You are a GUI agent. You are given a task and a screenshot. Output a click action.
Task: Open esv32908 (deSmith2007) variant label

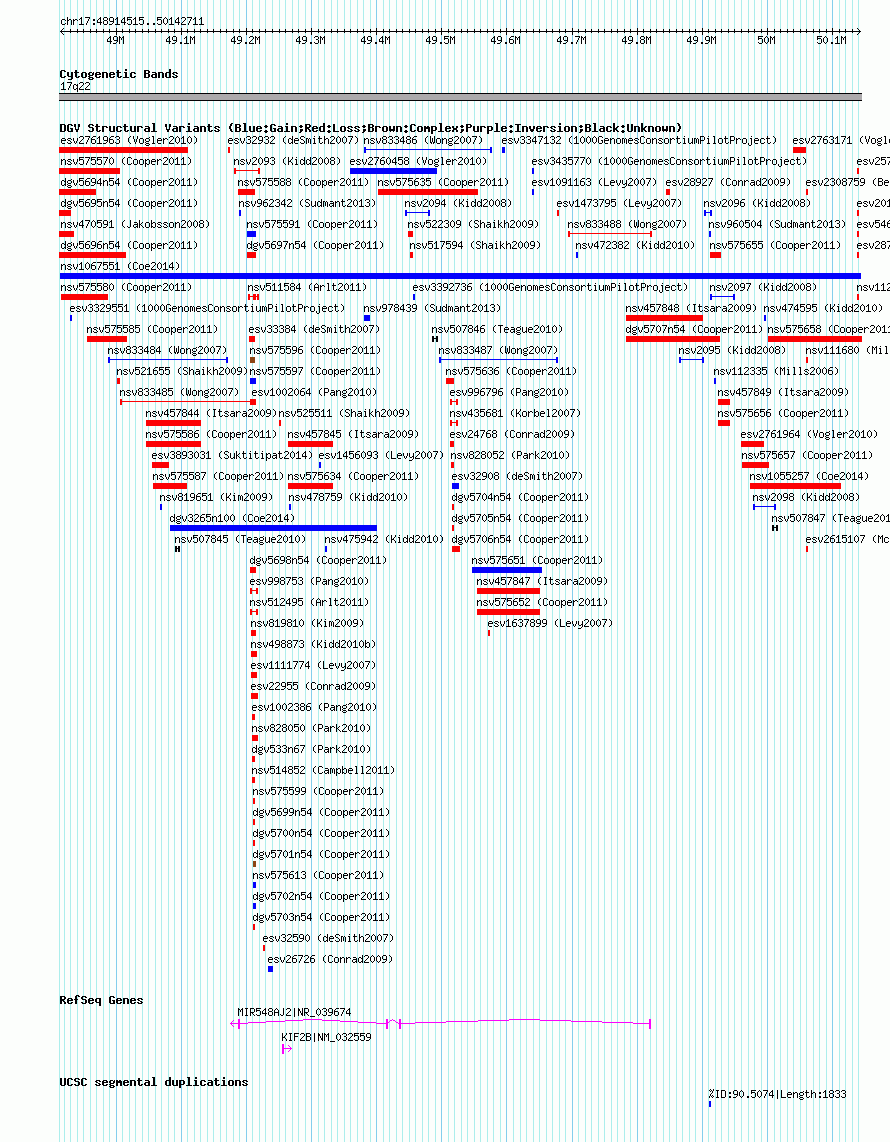[517, 476]
